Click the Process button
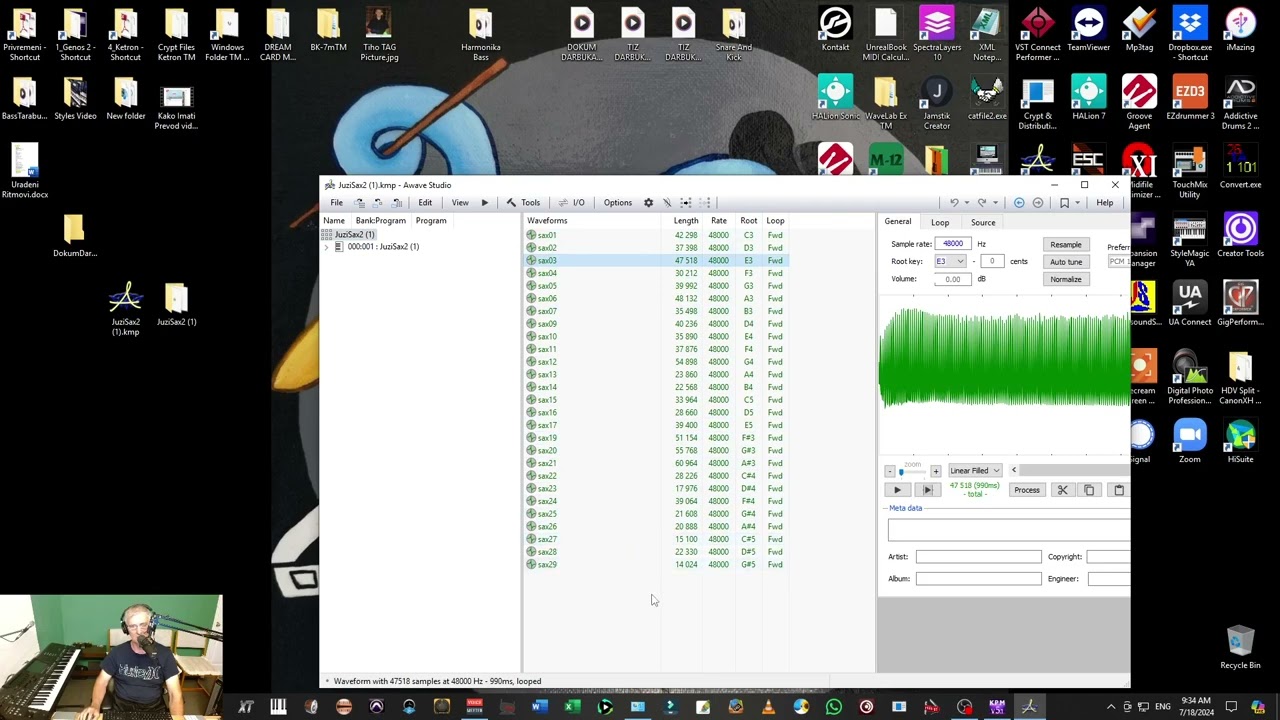1280x720 pixels. 1027,490
